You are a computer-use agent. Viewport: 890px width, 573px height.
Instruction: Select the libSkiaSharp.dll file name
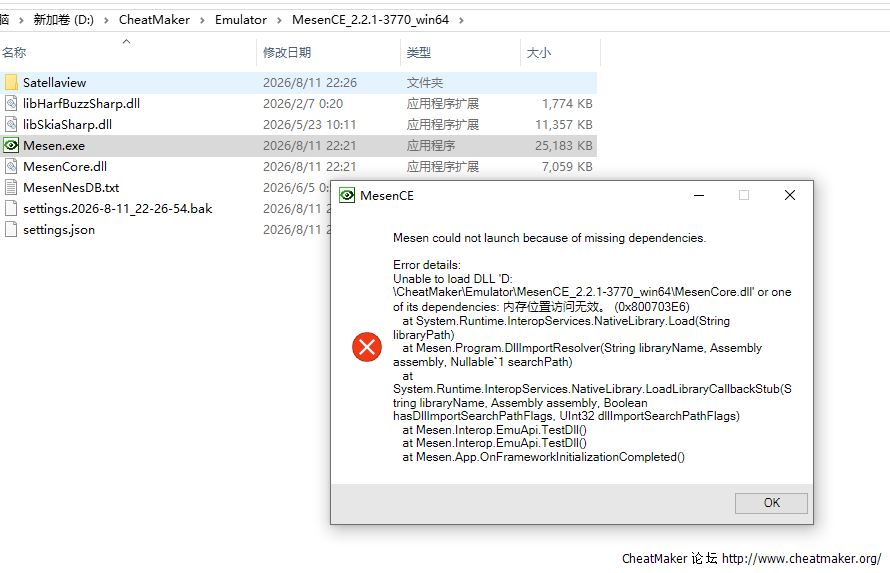pyautogui.click(x=67, y=124)
